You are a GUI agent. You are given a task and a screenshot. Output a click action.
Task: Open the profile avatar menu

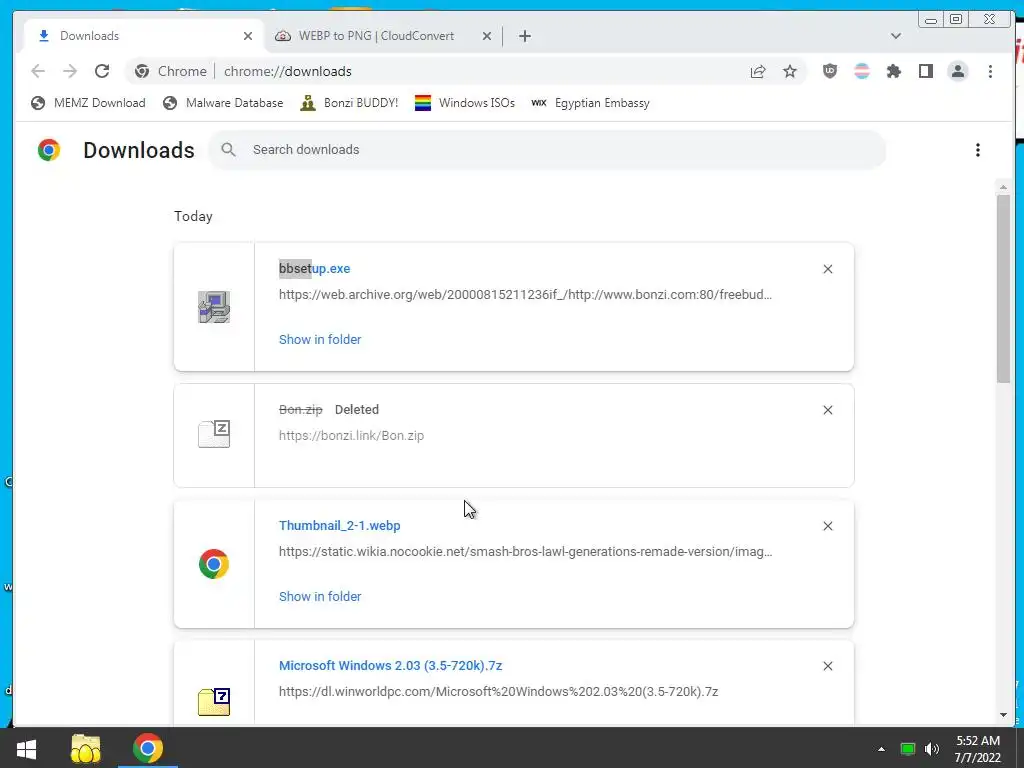[958, 71]
